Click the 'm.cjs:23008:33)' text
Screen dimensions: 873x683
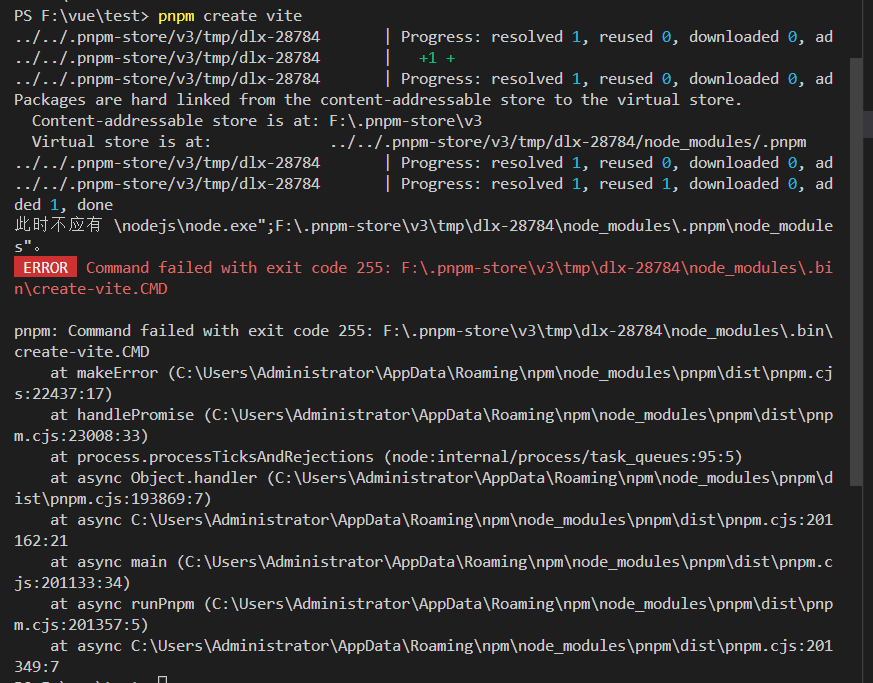[81, 436]
